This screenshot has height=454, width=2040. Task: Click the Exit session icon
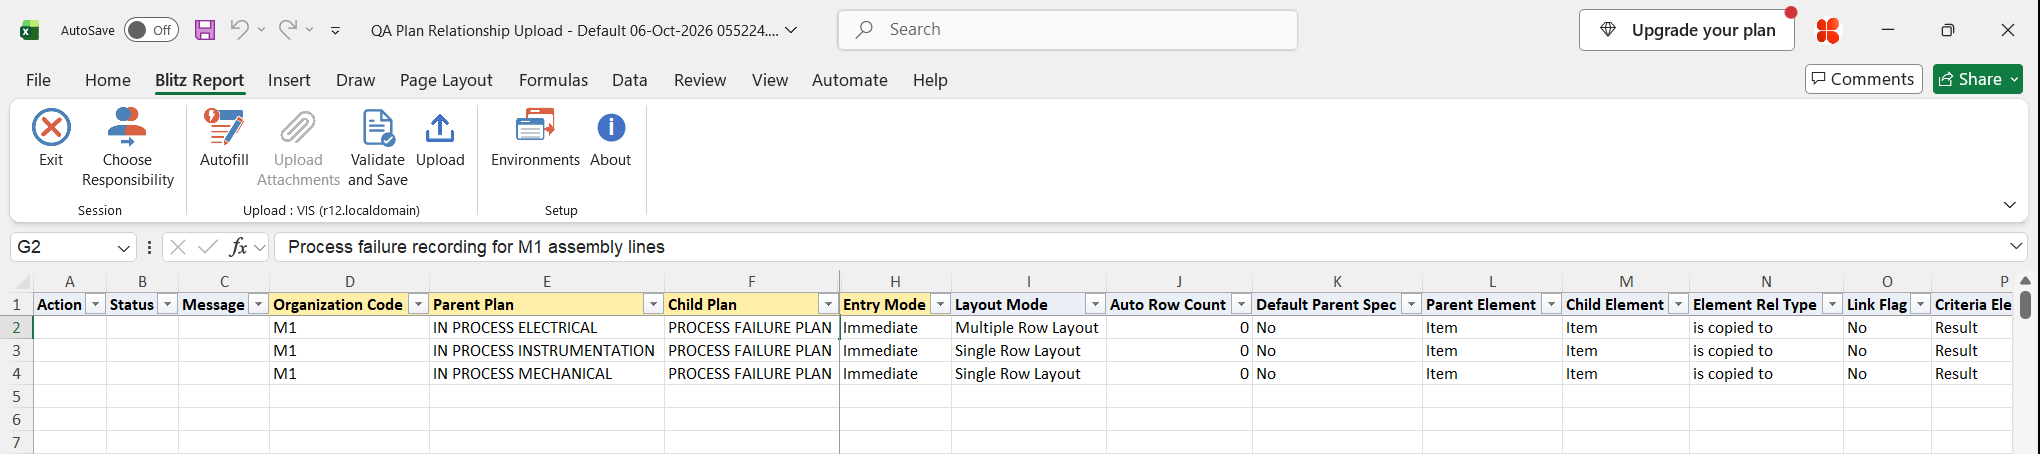coord(51,128)
